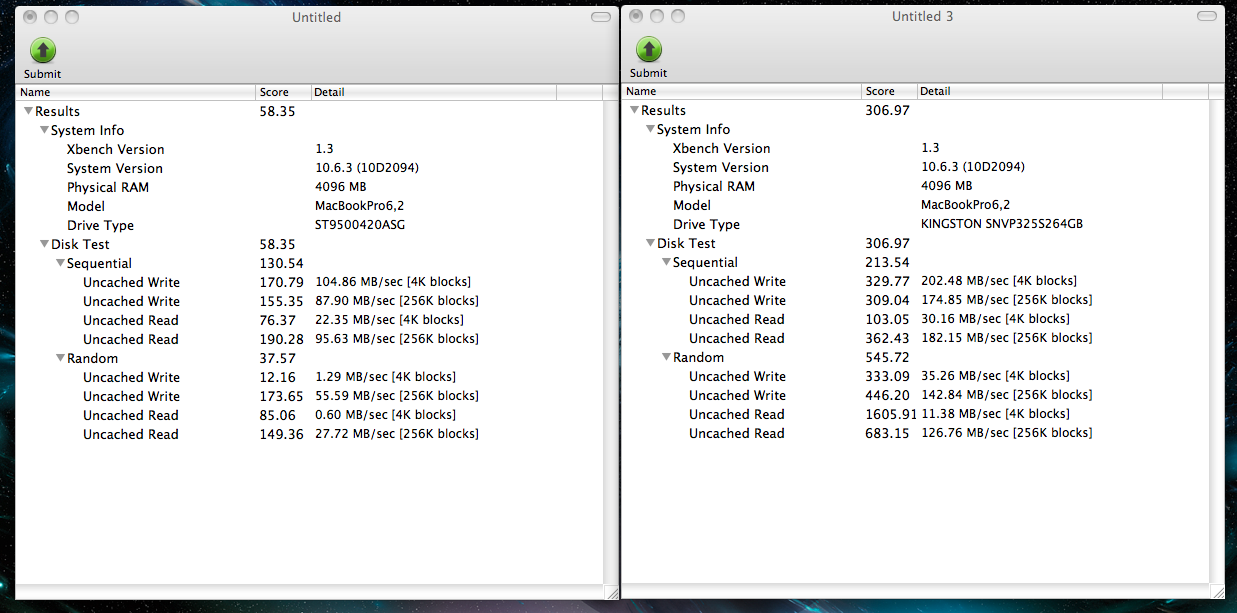Click overall score 58.35 on Results row
Screen dimensions: 1237x613
pos(278,112)
